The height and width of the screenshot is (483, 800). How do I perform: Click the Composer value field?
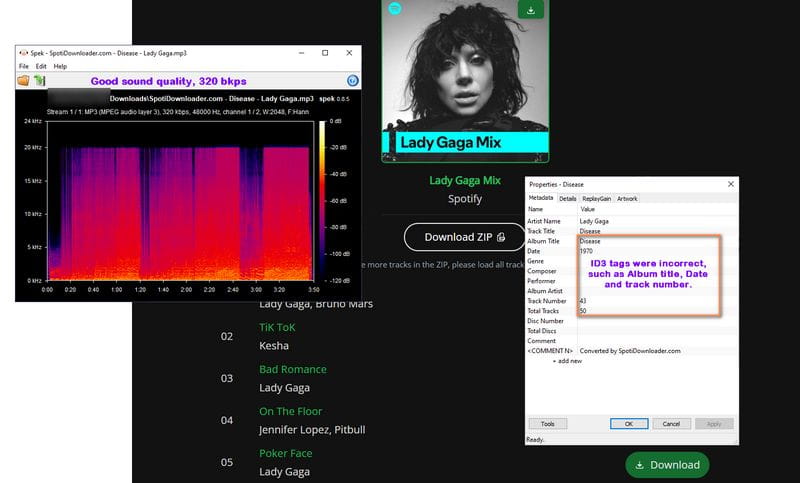(657, 271)
